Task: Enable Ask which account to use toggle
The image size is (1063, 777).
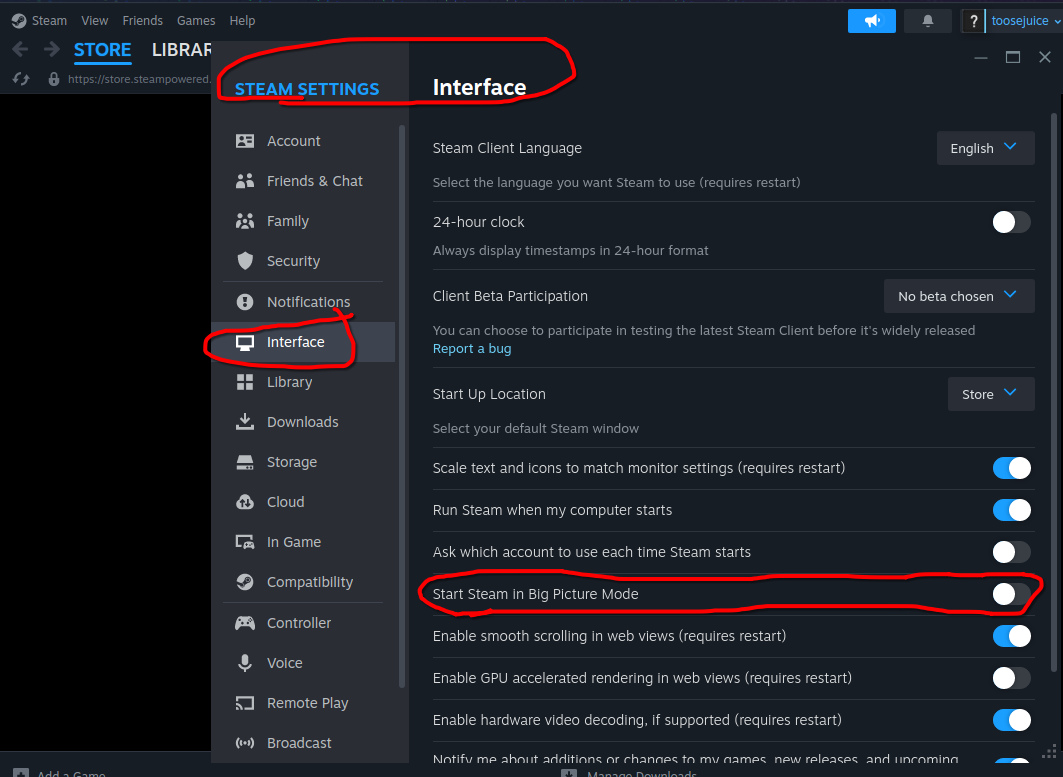Action: pyautogui.click(x=1011, y=553)
